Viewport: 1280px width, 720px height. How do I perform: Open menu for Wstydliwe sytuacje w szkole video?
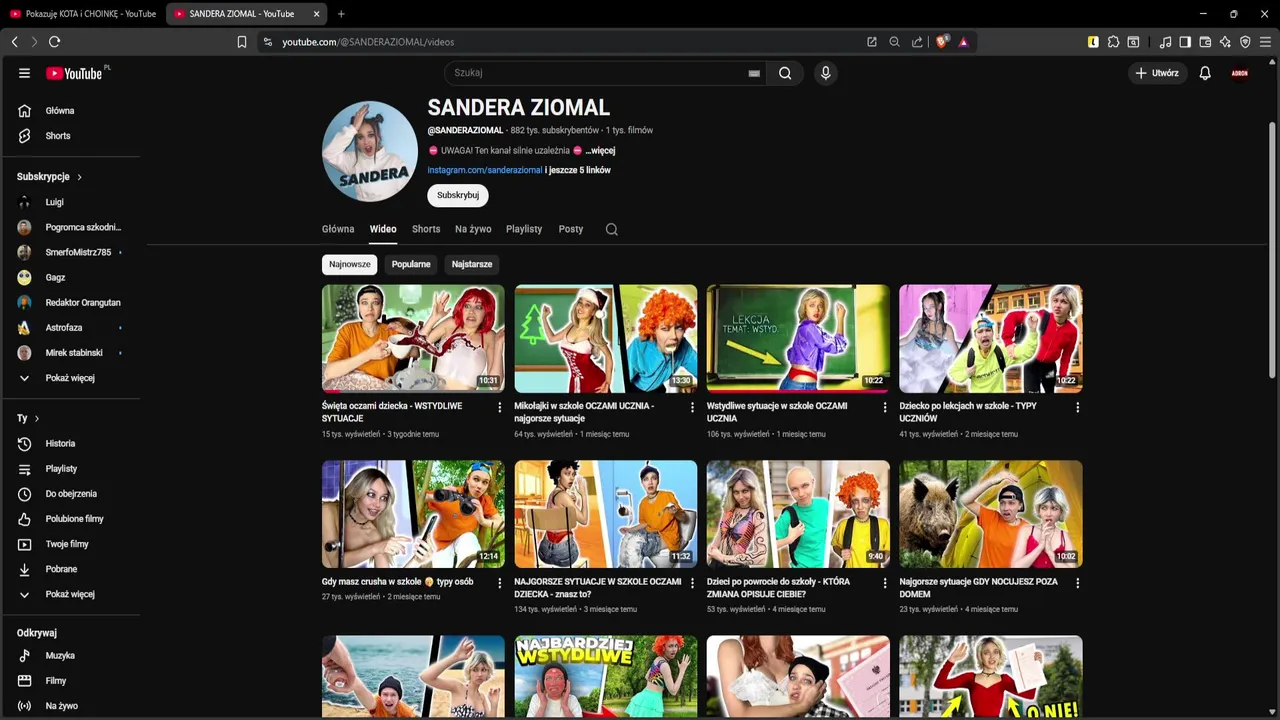click(x=884, y=407)
